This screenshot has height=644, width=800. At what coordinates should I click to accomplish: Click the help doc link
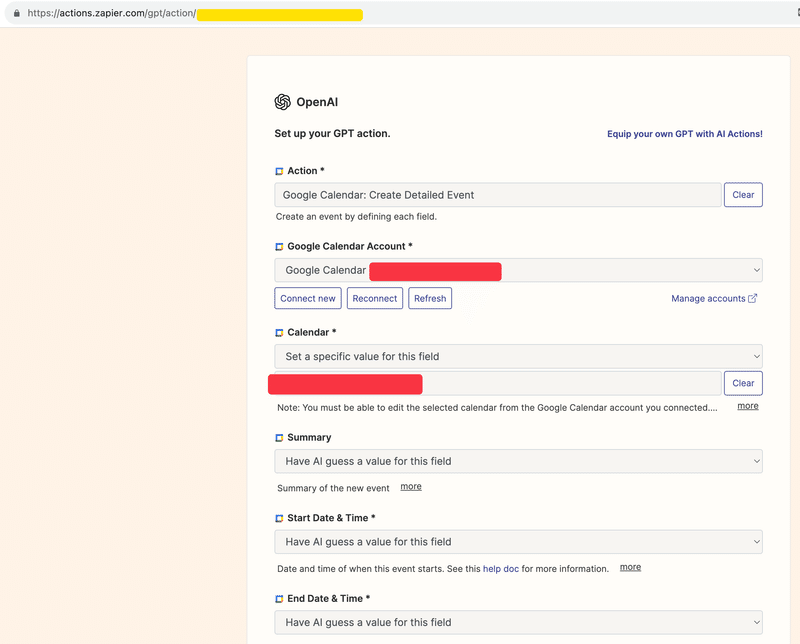tap(501, 569)
